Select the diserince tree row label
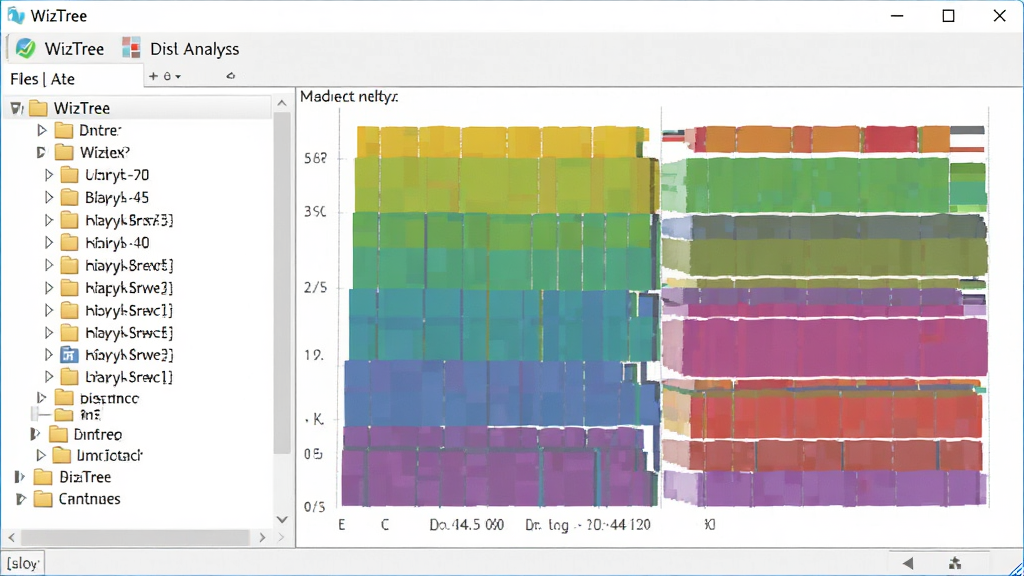The height and width of the screenshot is (576, 1024). click(109, 398)
